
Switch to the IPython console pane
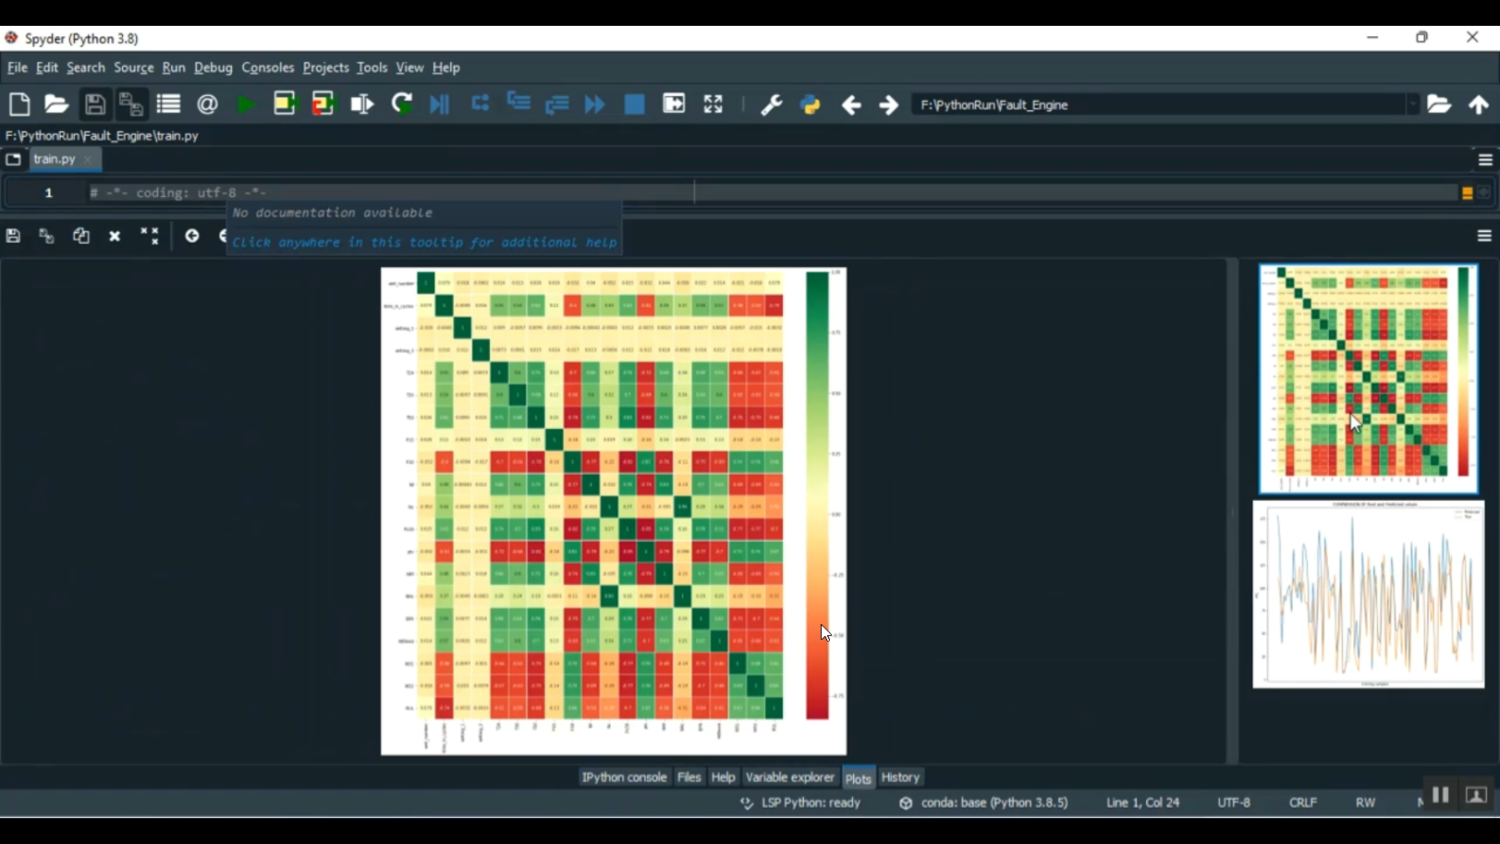[x=624, y=777]
